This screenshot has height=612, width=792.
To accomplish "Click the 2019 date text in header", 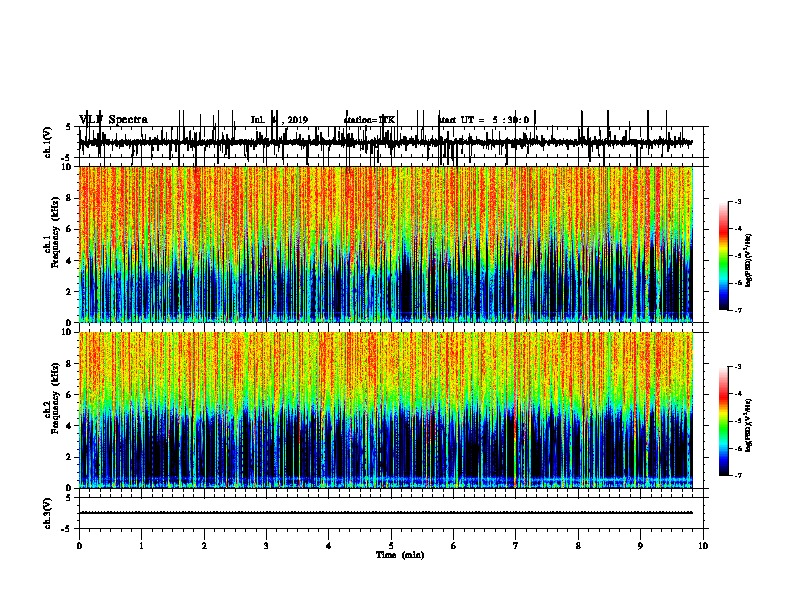I will coord(298,120).
